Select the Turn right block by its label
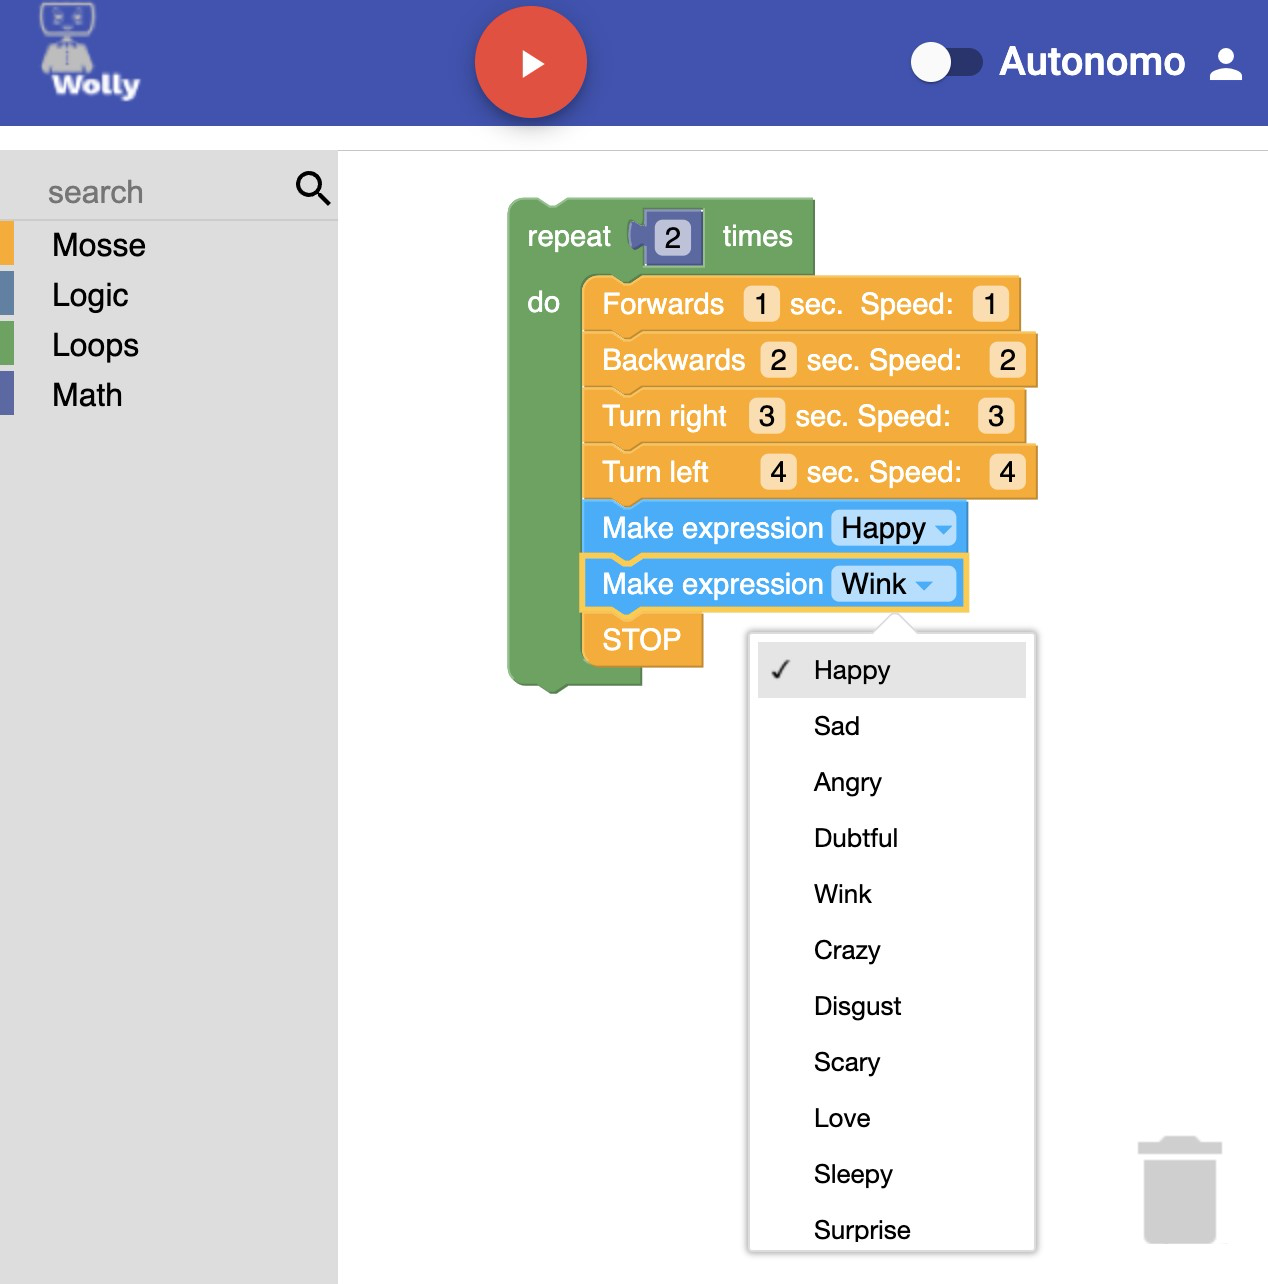Image resolution: width=1268 pixels, height=1284 pixels. coord(665,416)
